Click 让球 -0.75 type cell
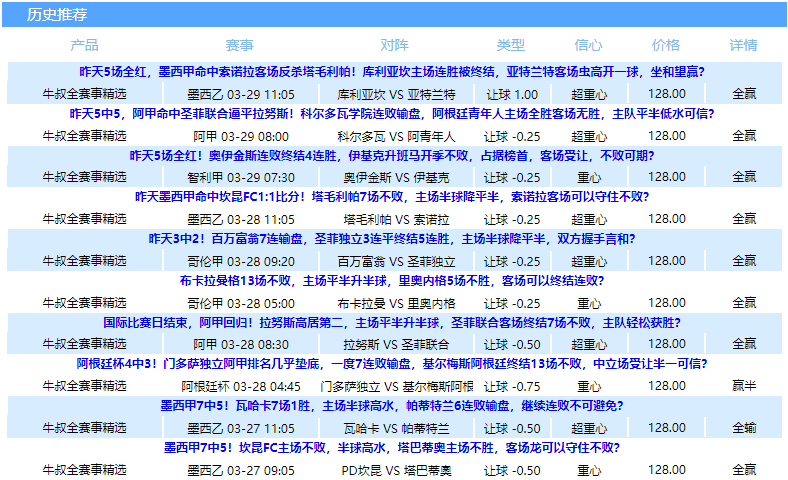This screenshot has width=788, height=480. point(512,387)
